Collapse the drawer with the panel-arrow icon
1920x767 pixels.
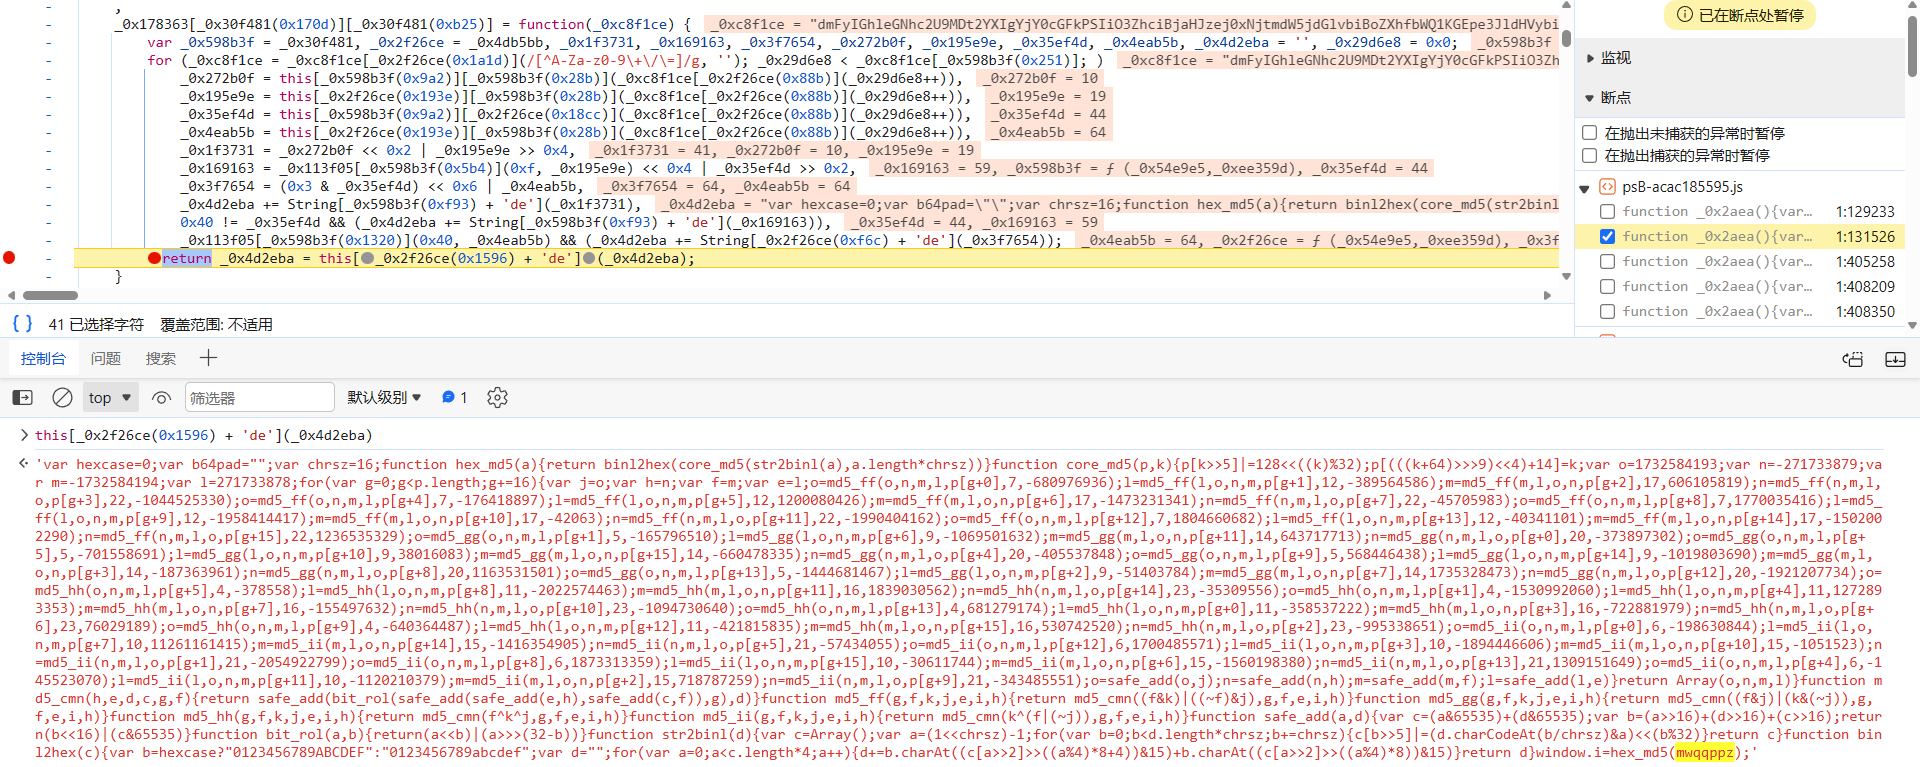pyautogui.click(x=1895, y=359)
